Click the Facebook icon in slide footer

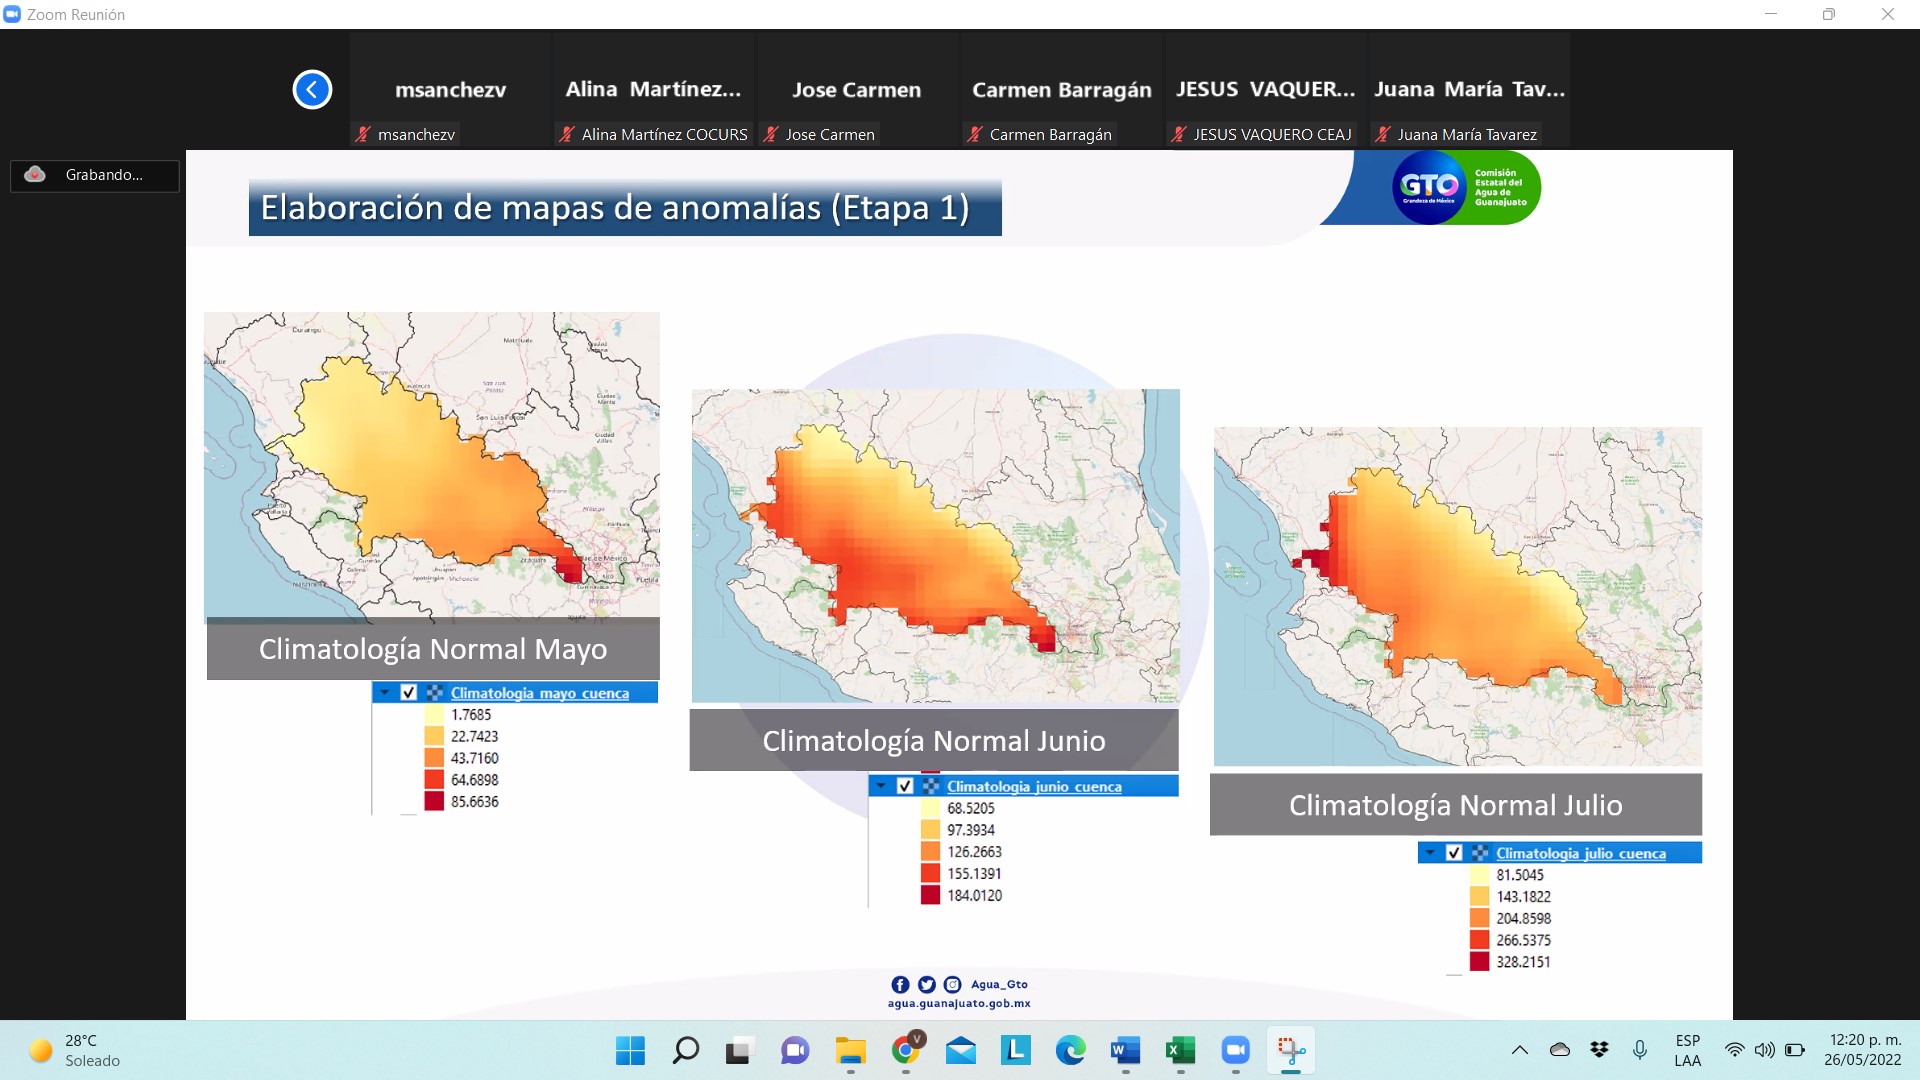pos(900,985)
